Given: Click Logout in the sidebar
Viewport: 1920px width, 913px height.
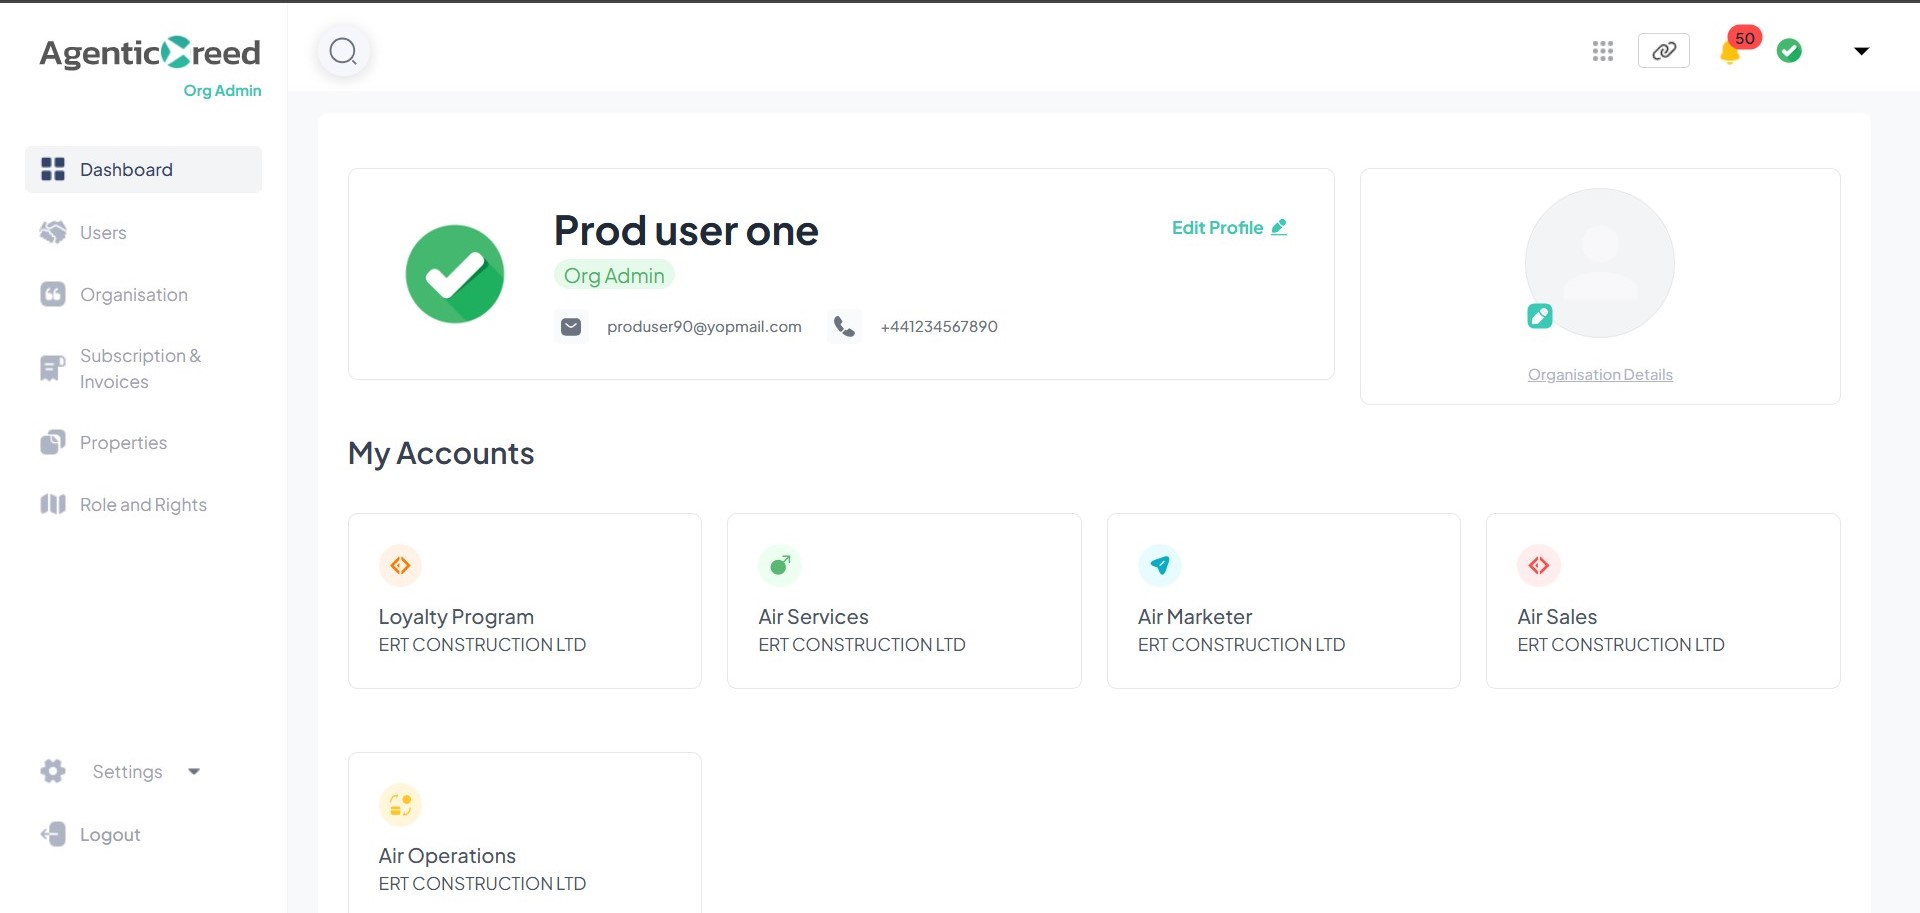Looking at the screenshot, I should pyautogui.click(x=109, y=835).
